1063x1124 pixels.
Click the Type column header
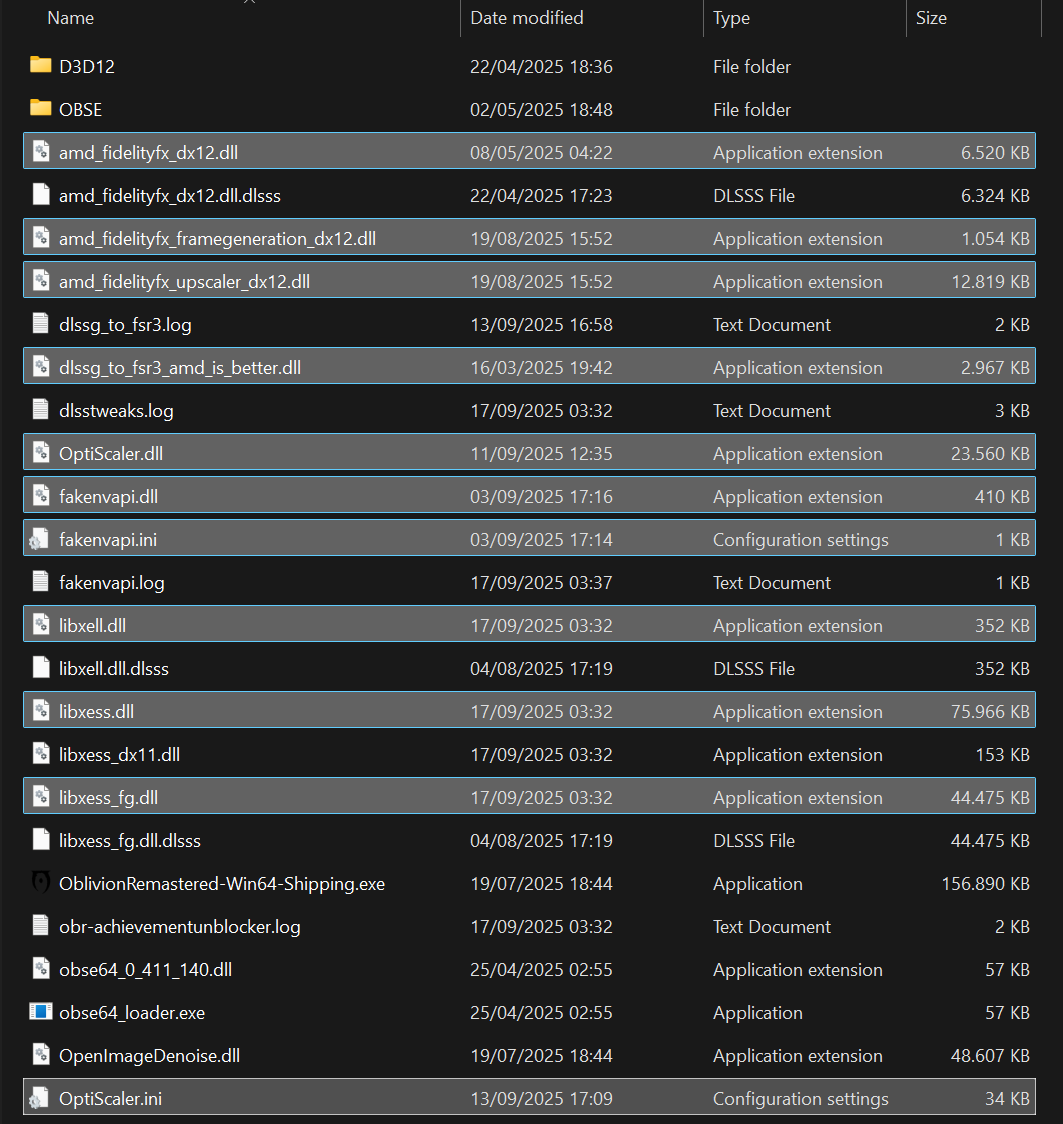732,18
